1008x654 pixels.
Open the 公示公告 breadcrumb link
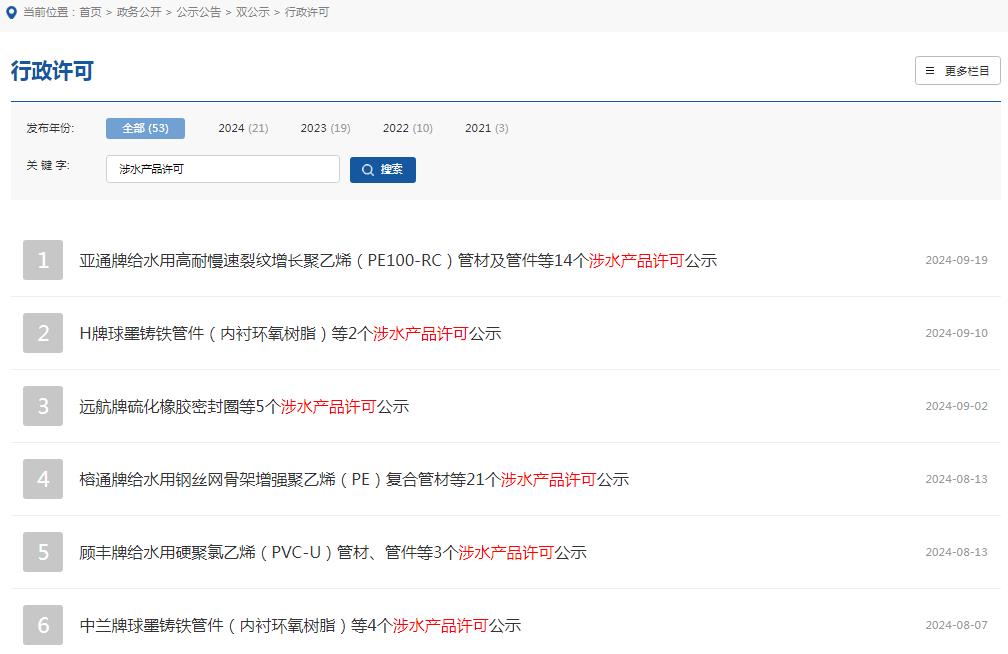click(x=199, y=12)
